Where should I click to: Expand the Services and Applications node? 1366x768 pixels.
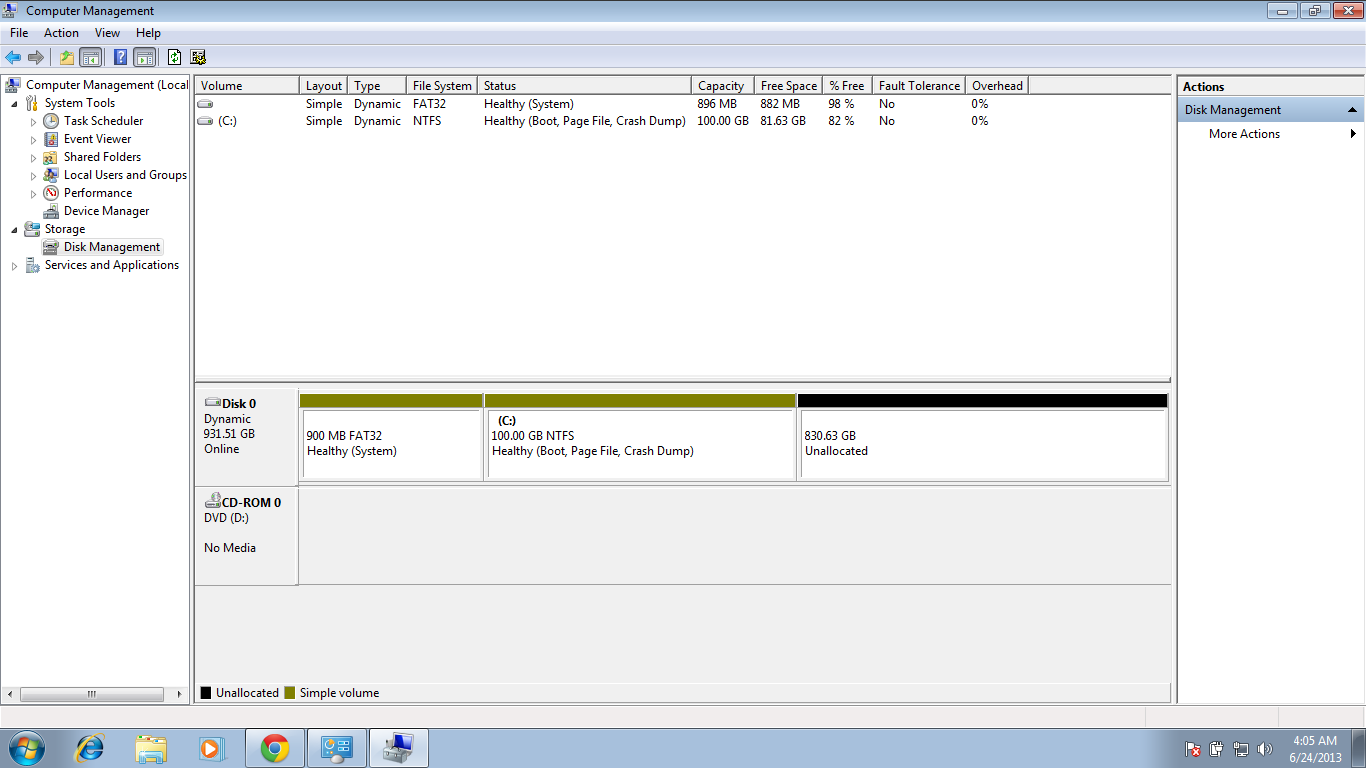[x=14, y=266]
